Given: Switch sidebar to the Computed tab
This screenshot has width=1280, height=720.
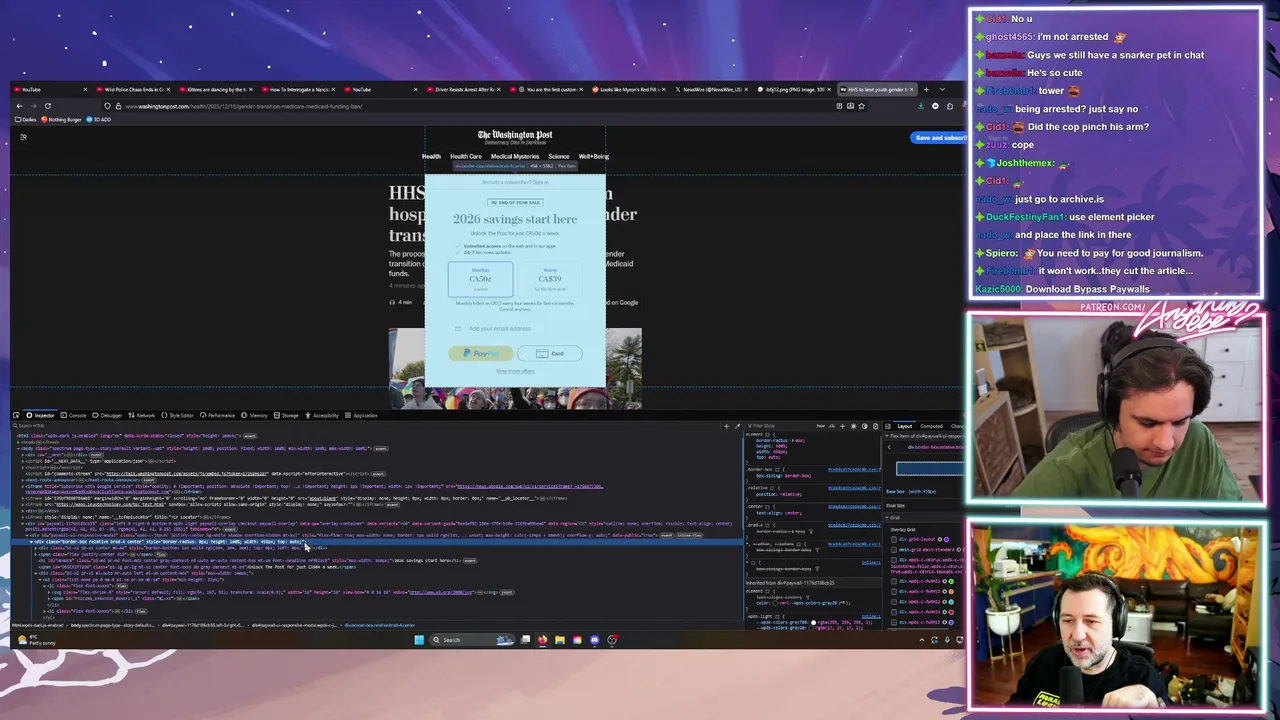Looking at the screenshot, I should click(x=931, y=426).
